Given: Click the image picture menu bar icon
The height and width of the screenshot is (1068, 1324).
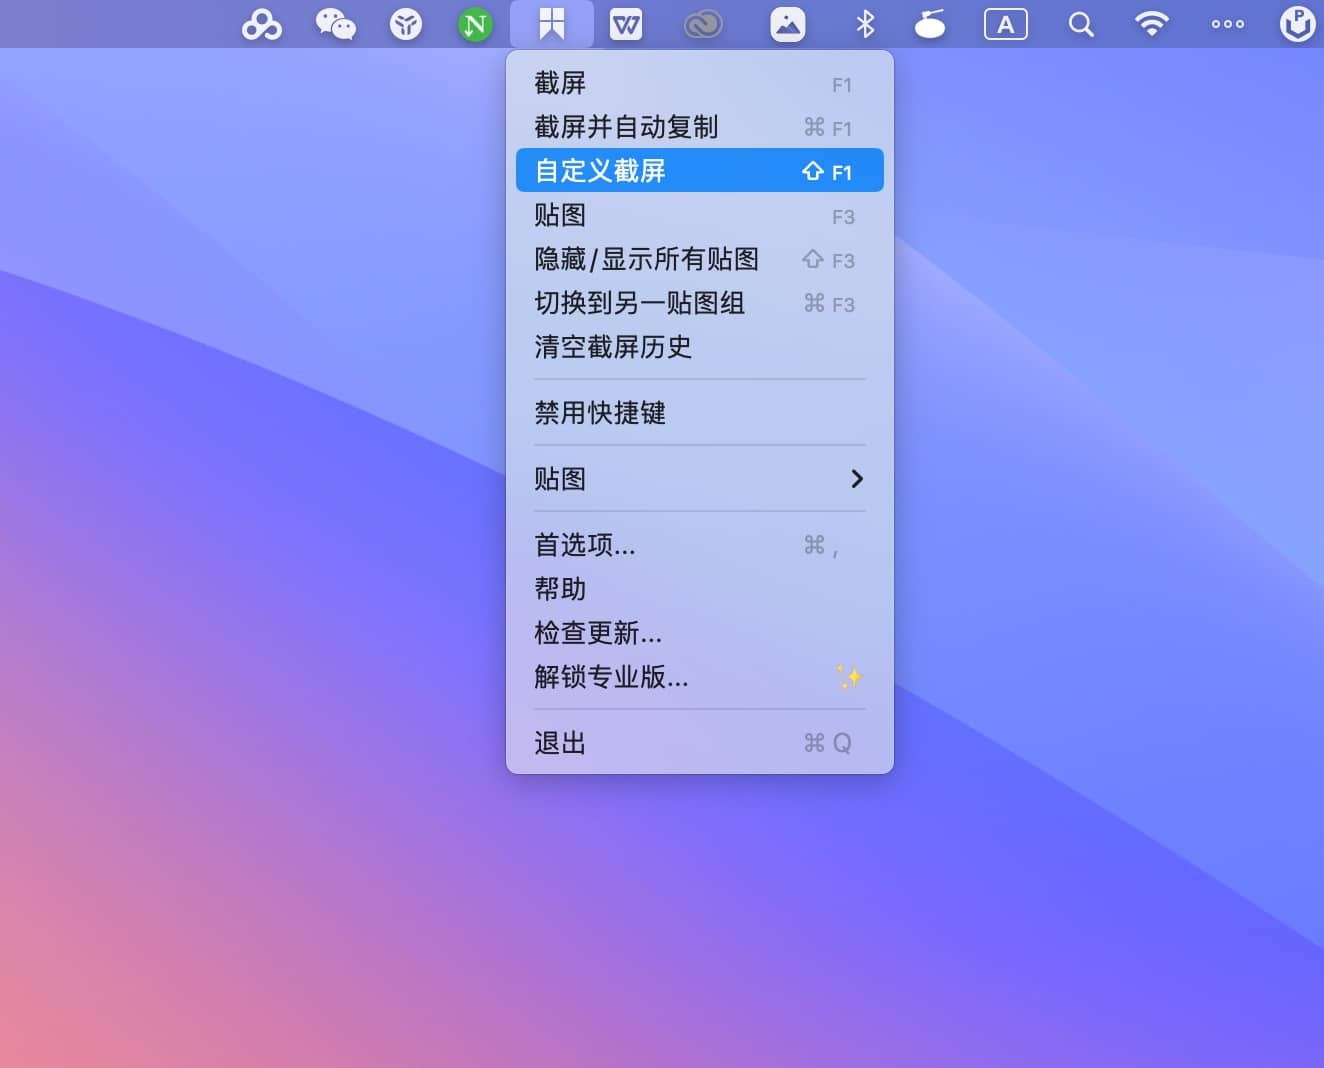Looking at the screenshot, I should click(787, 24).
